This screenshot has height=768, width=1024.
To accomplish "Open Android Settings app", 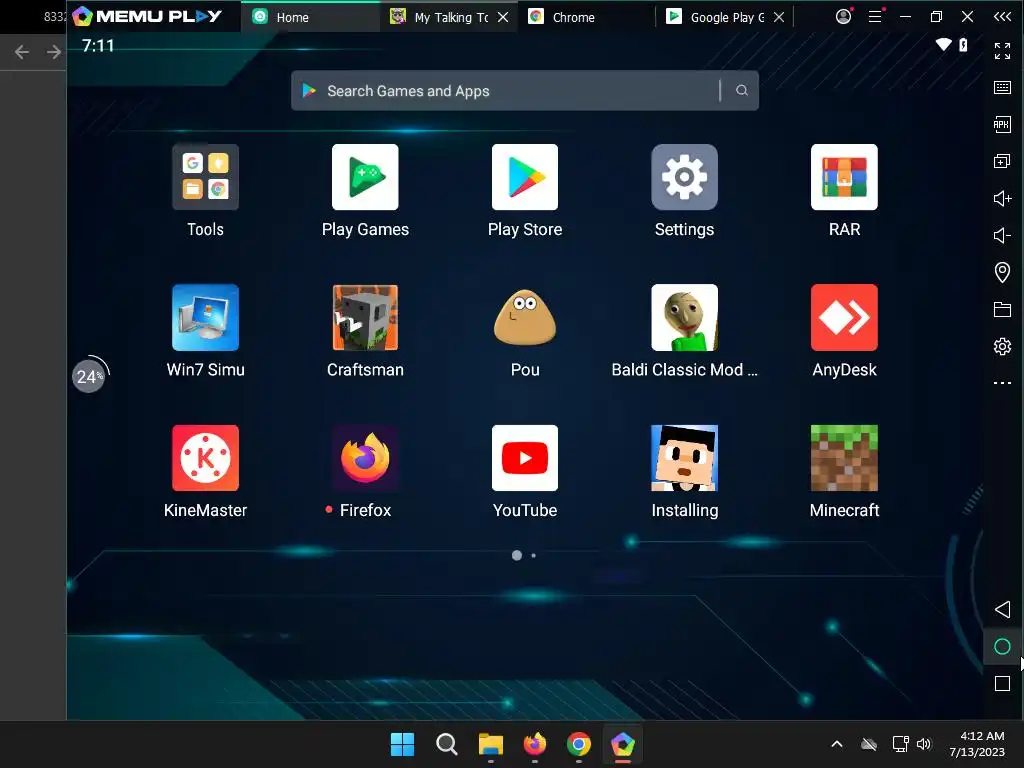I will pyautogui.click(x=684, y=177).
